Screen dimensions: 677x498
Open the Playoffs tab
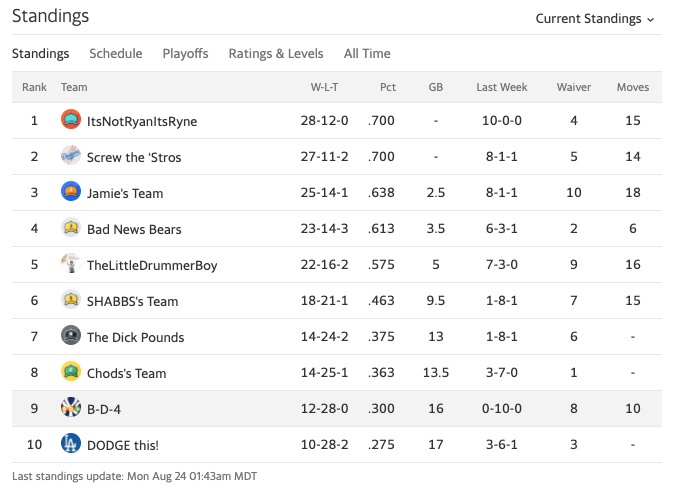click(x=185, y=54)
